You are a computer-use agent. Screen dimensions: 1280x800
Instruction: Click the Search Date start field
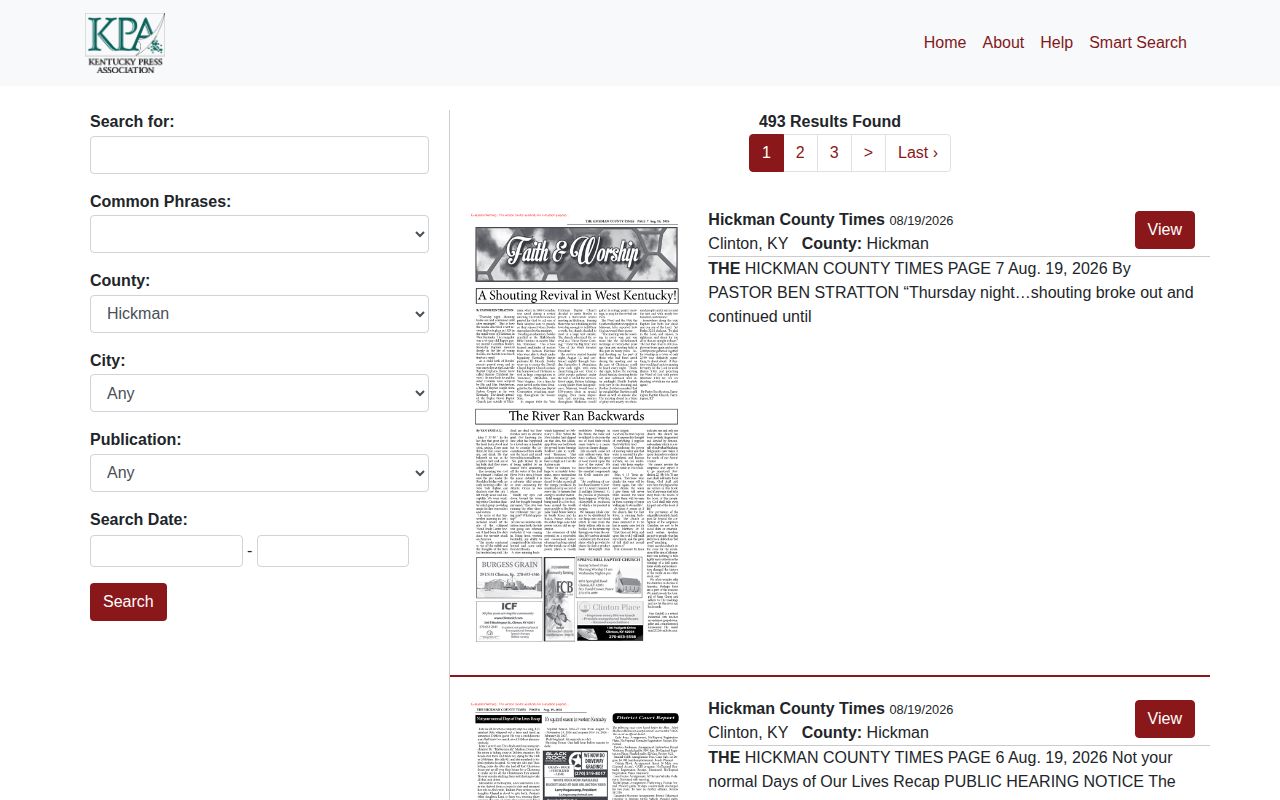click(x=166, y=551)
